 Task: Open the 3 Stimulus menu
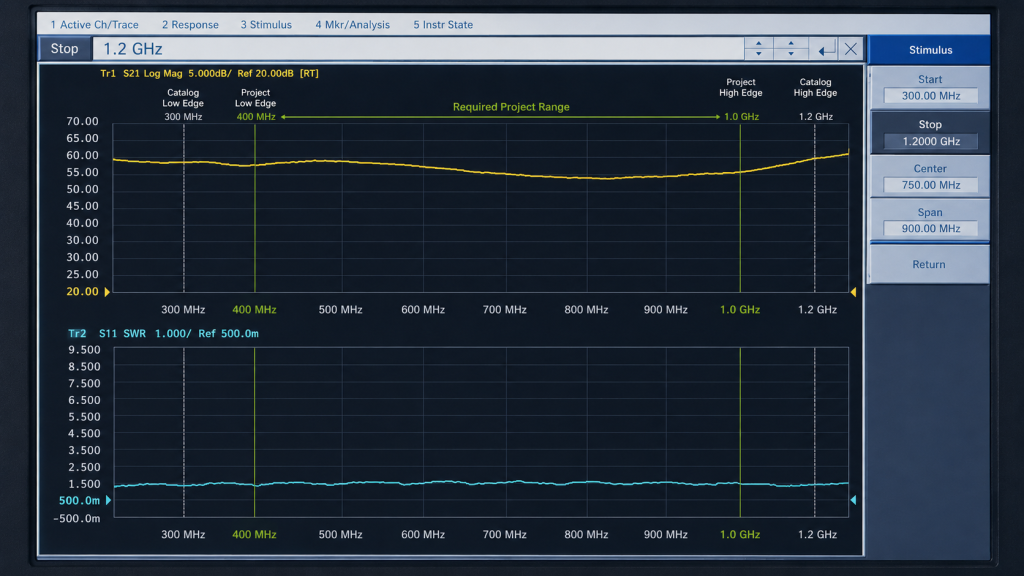(x=266, y=25)
